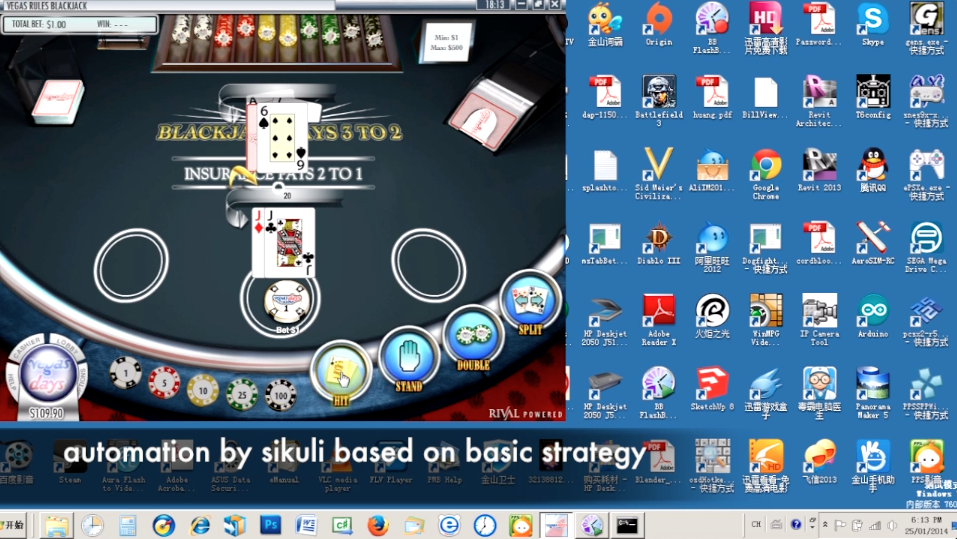
Task: Click the right empty betting circle
Action: tap(428, 266)
